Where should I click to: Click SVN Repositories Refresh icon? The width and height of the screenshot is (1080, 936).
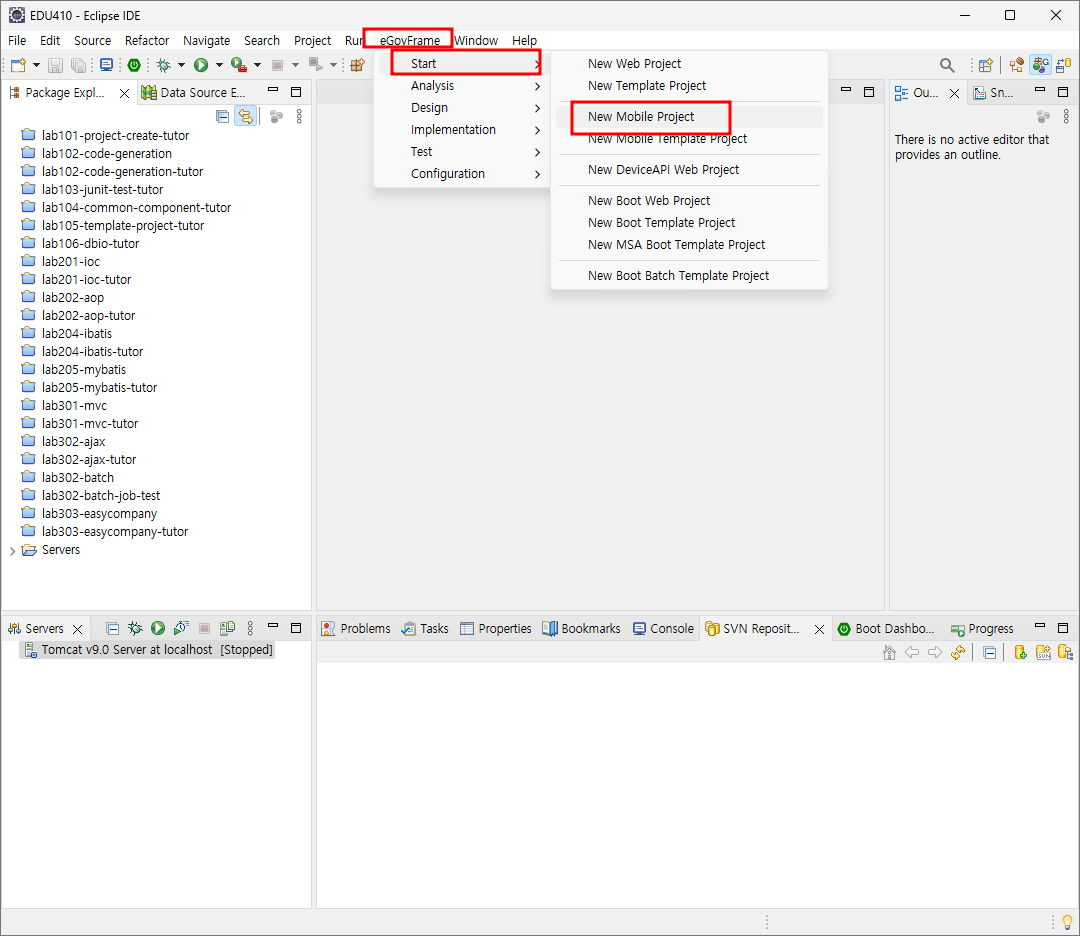point(957,652)
